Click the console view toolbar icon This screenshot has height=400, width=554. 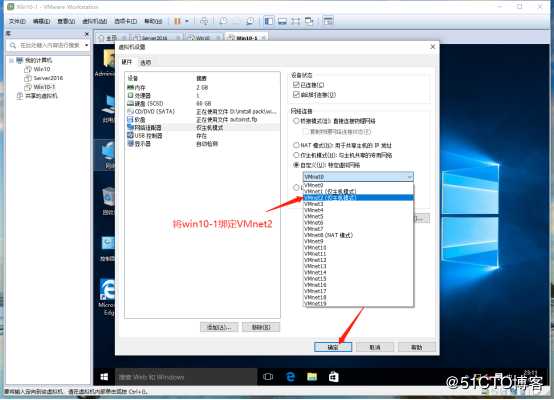click(328, 21)
